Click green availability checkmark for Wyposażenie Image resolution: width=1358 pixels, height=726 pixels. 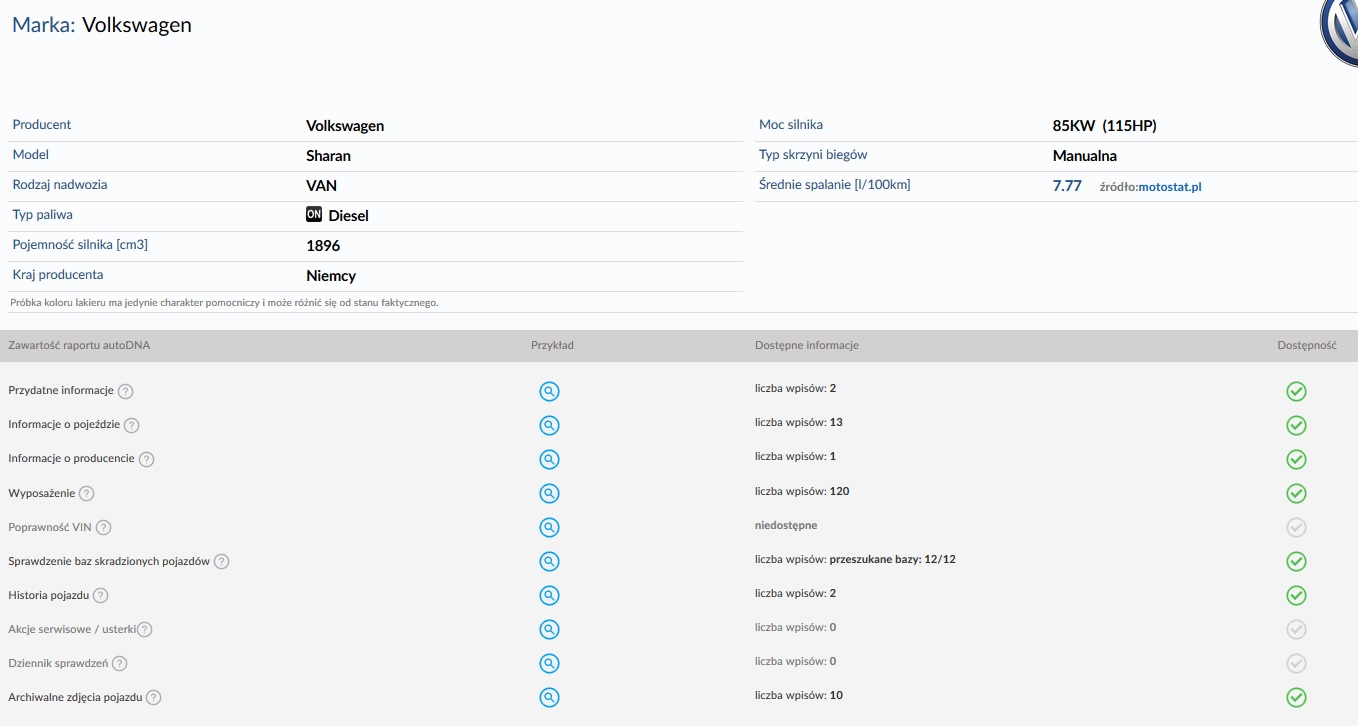[x=1296, y=493]
